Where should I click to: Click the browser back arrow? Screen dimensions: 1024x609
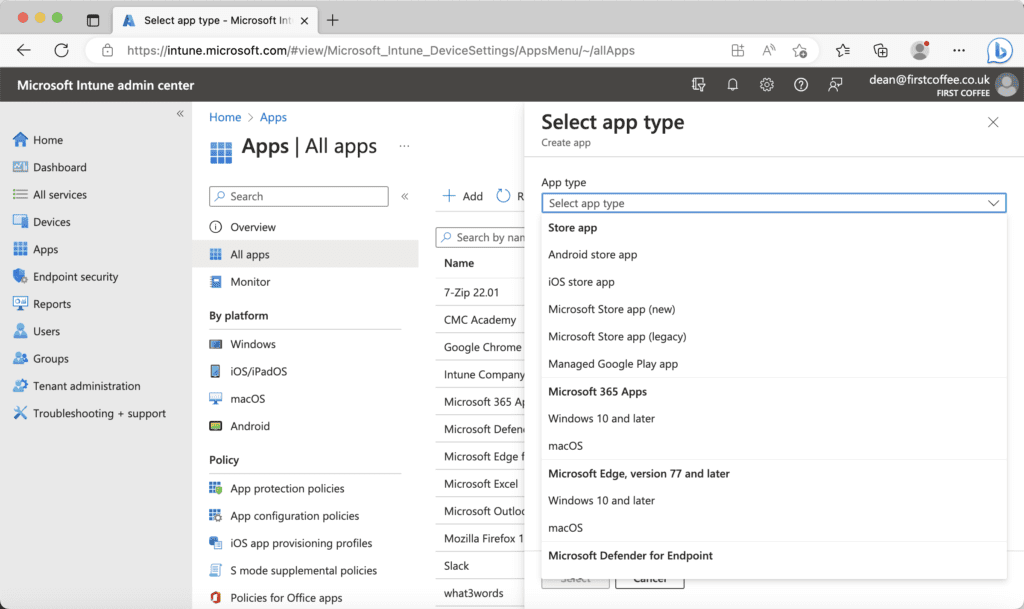click(24, 50)
